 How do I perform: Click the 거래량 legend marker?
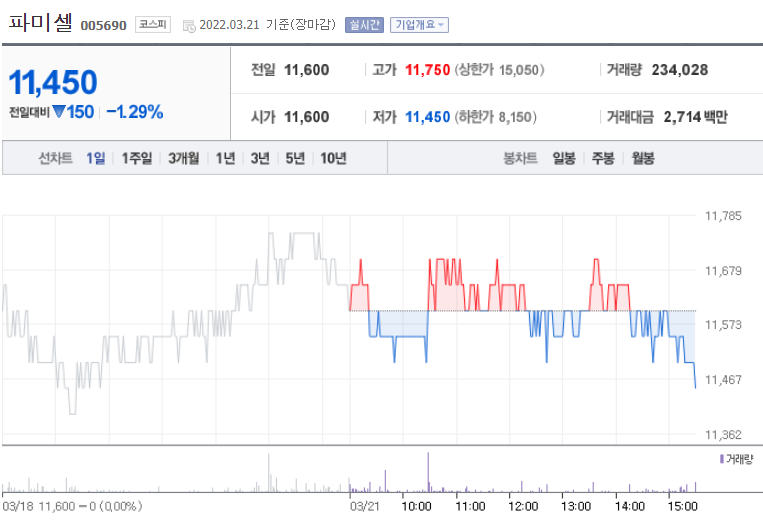click(722, 459)
